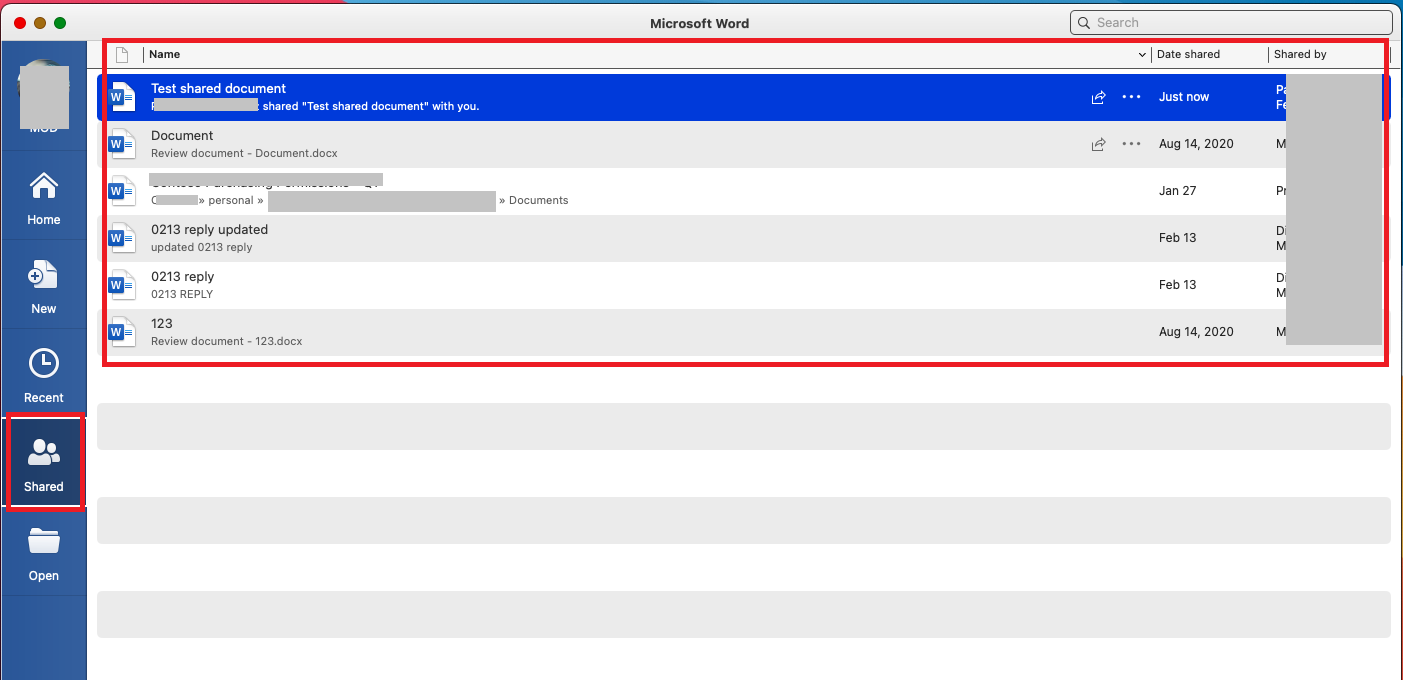Open more options for Document row
This screenshot has height=680, width=1403.
pos(1131,144)
